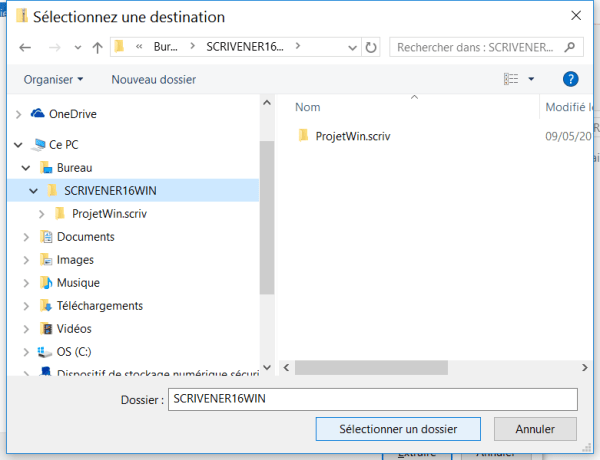600x460 pixels.
Task: Change the view layout icon
Action: point(511,79)
